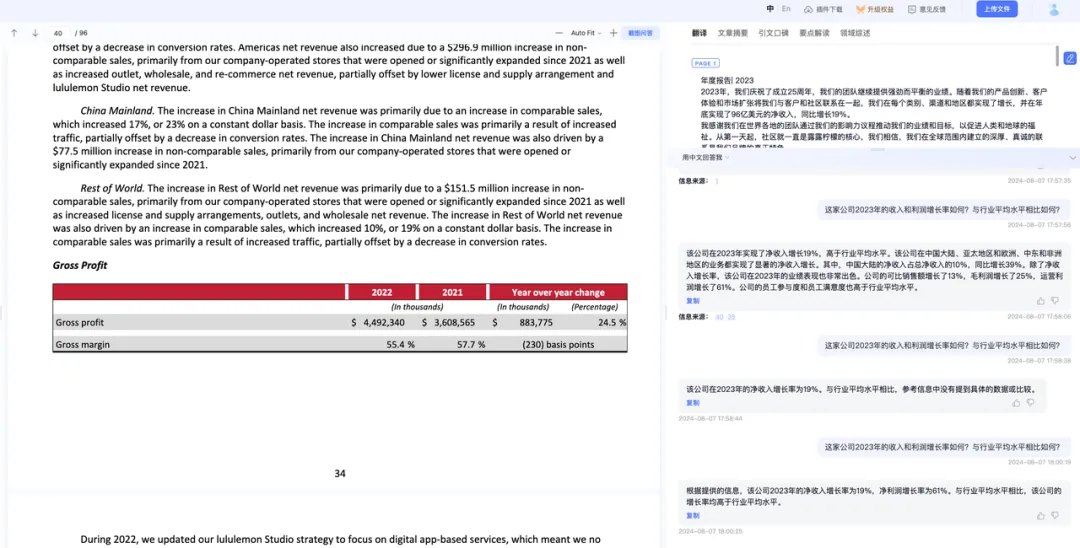Select the 引文口碑 tab
This screenshot has width=1080, height=548.
click(x=773, y=33)
